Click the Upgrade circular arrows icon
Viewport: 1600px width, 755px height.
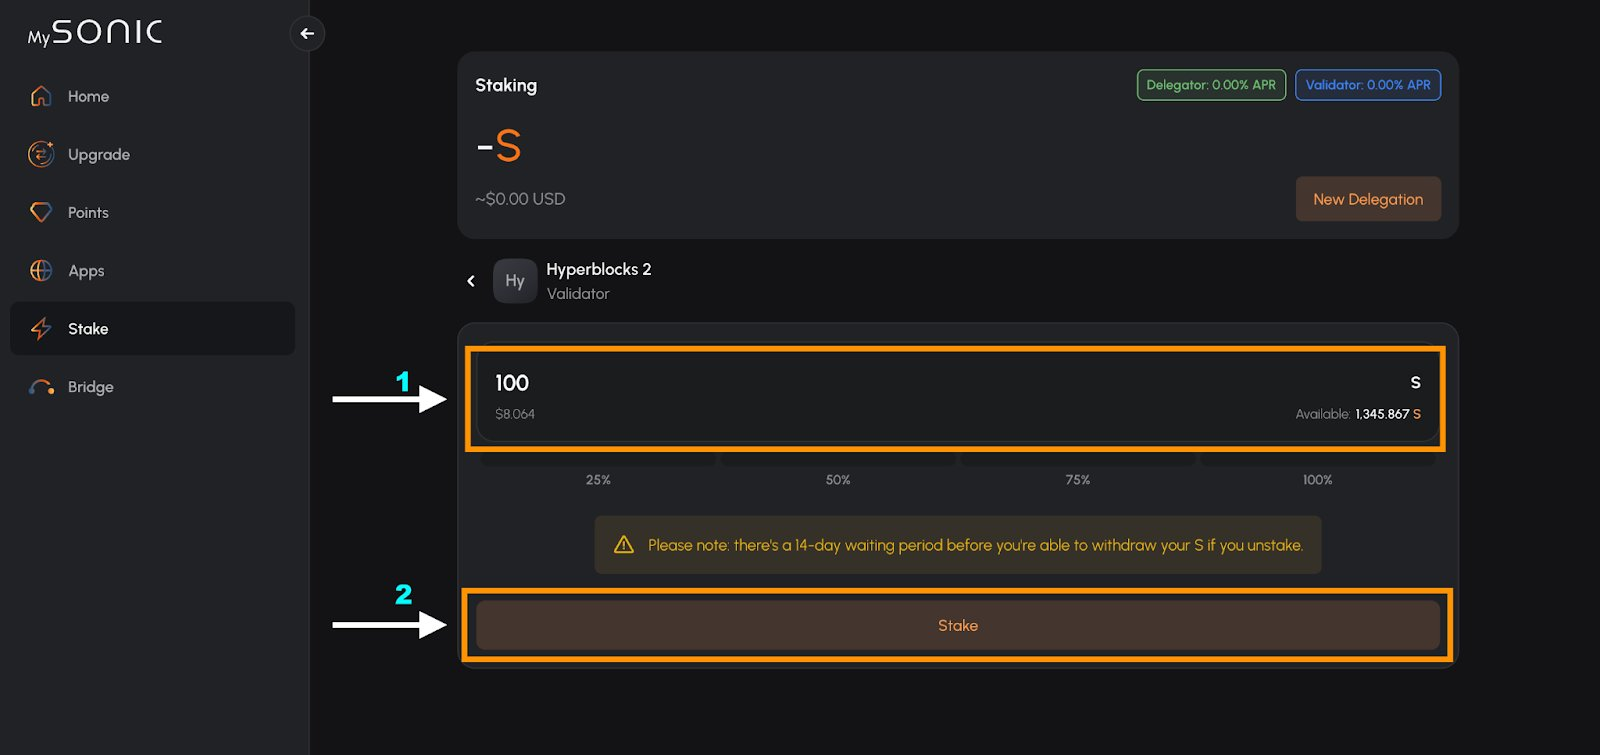pyautogui.click(x=41, y=154)
